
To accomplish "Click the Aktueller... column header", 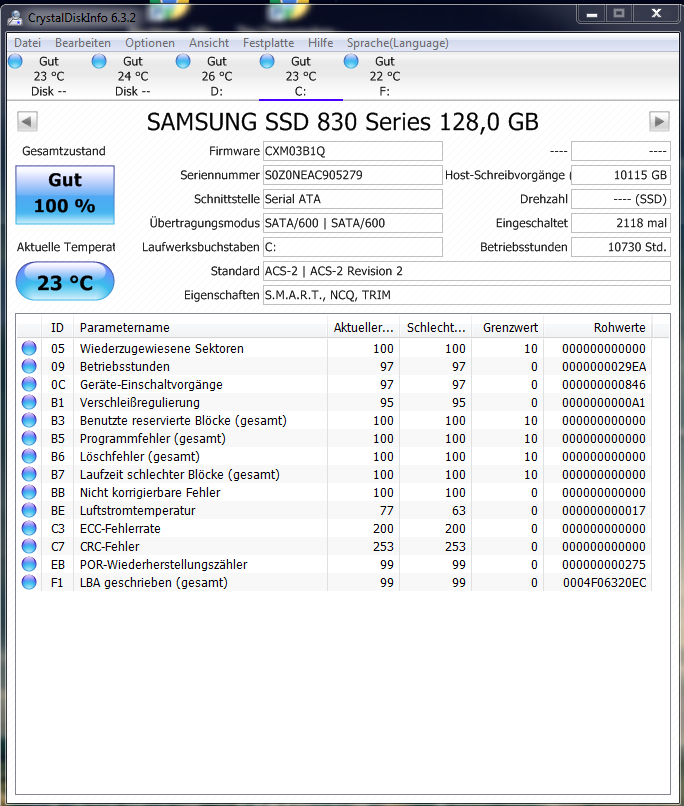I will coord(363,327).
